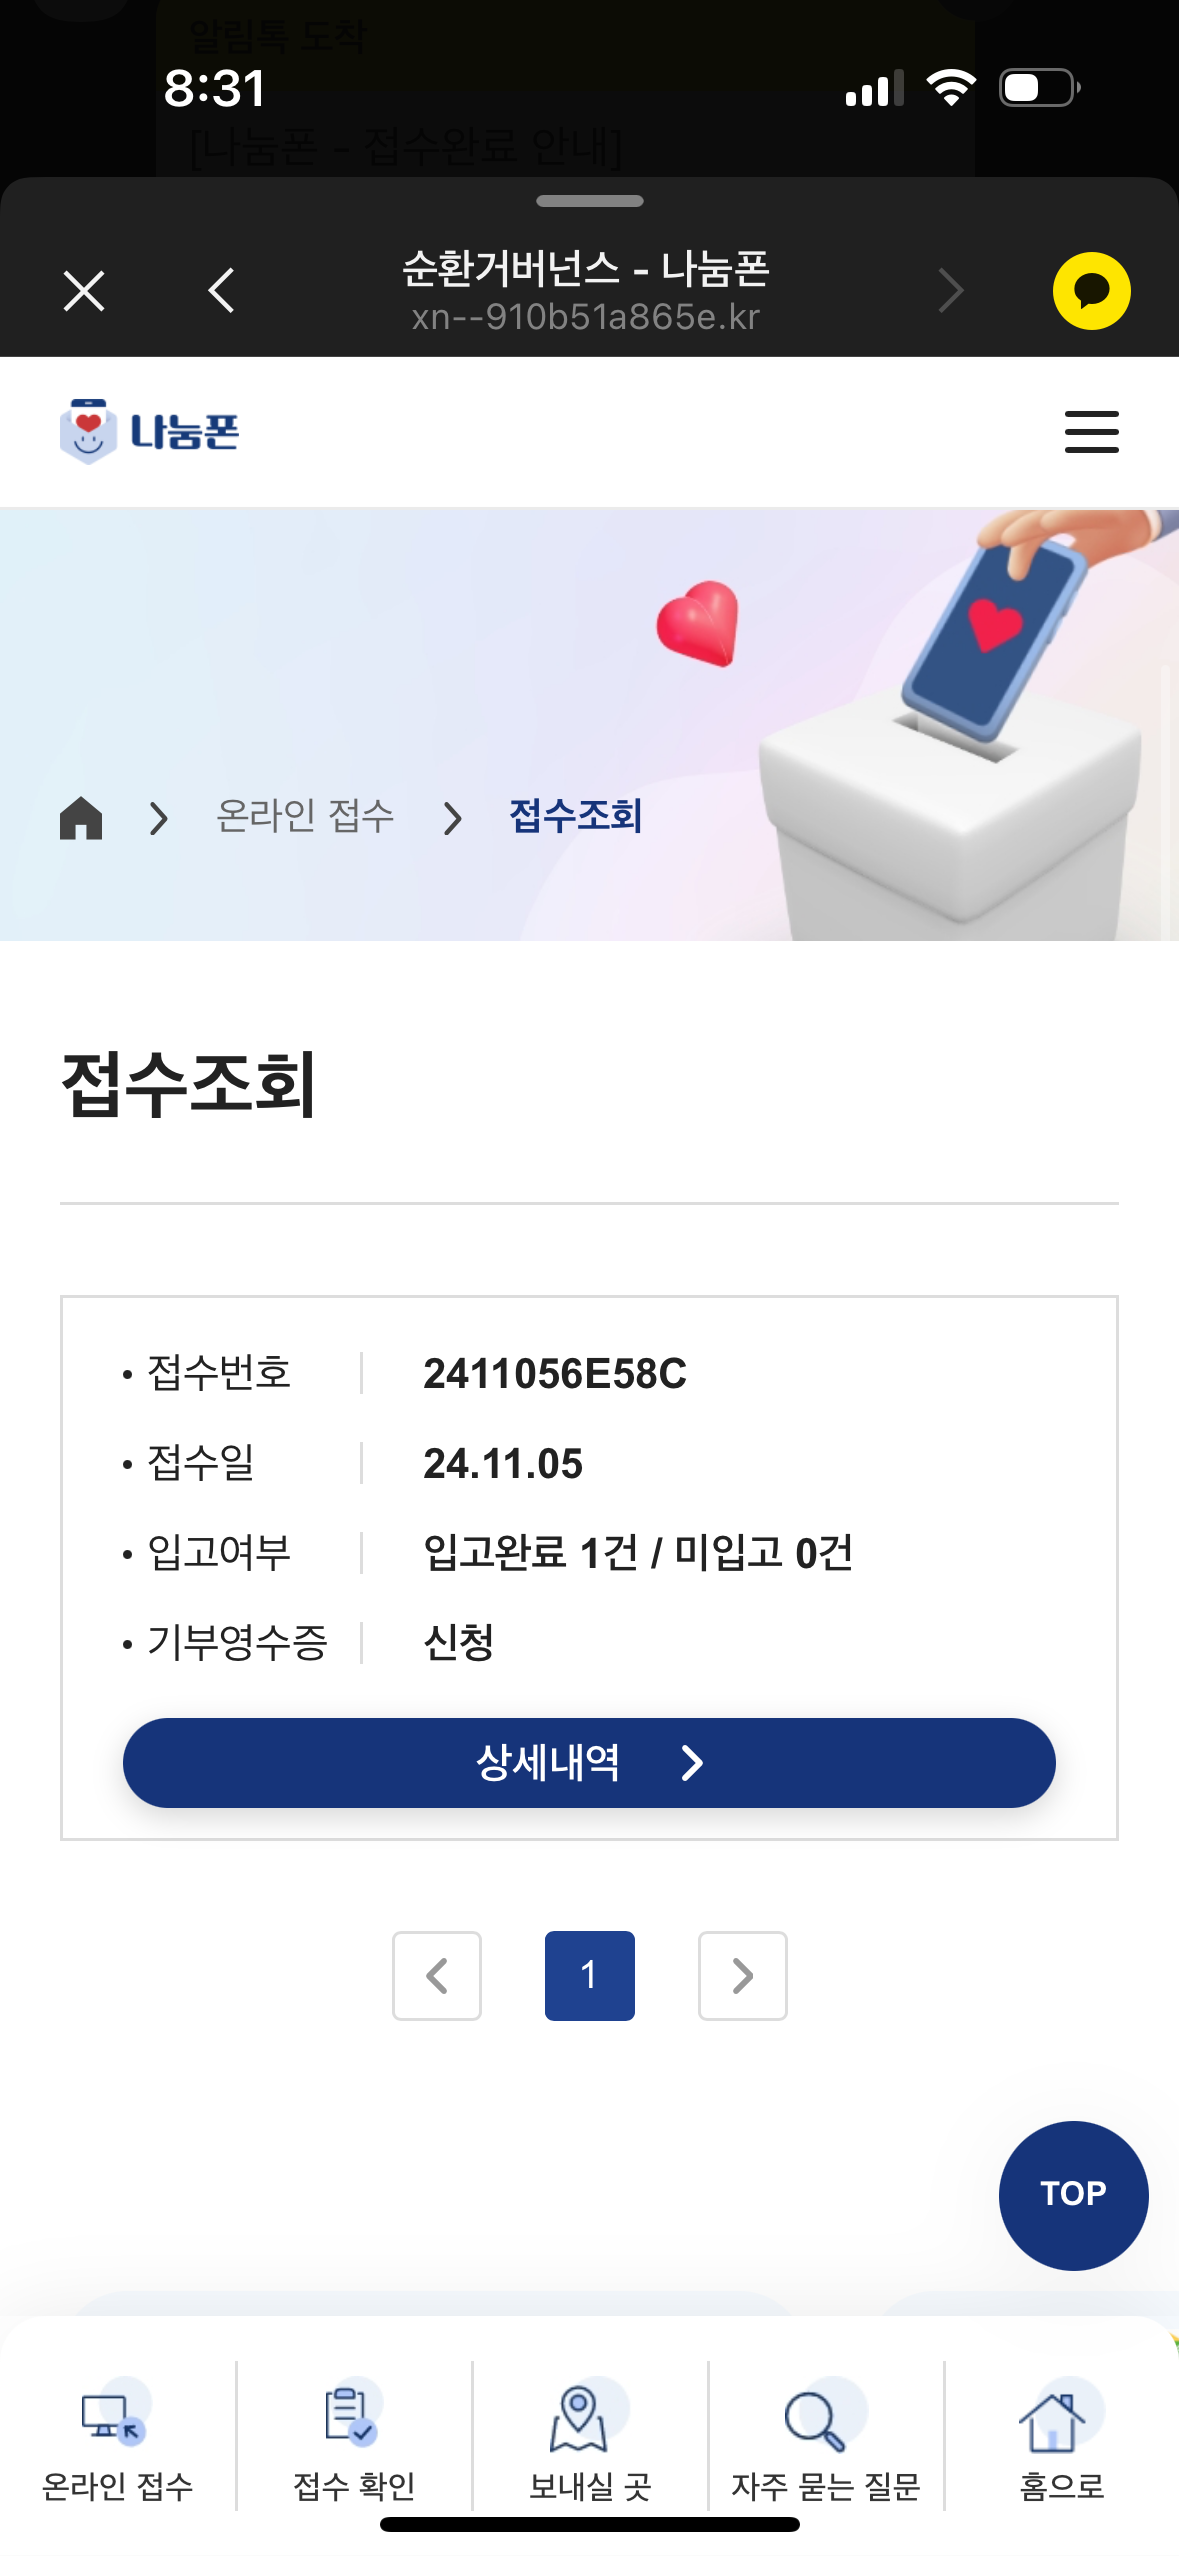The height and width of the screenshot is (2556, 1179).
Task: Go back using the browser back arrow
Action: pos(222,291)
